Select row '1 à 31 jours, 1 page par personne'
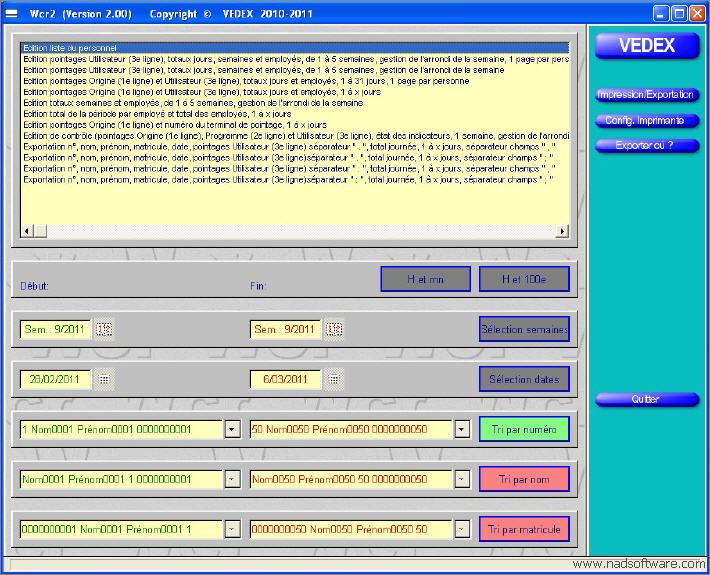The image size is (710, 575). click(x=295, y=81)
